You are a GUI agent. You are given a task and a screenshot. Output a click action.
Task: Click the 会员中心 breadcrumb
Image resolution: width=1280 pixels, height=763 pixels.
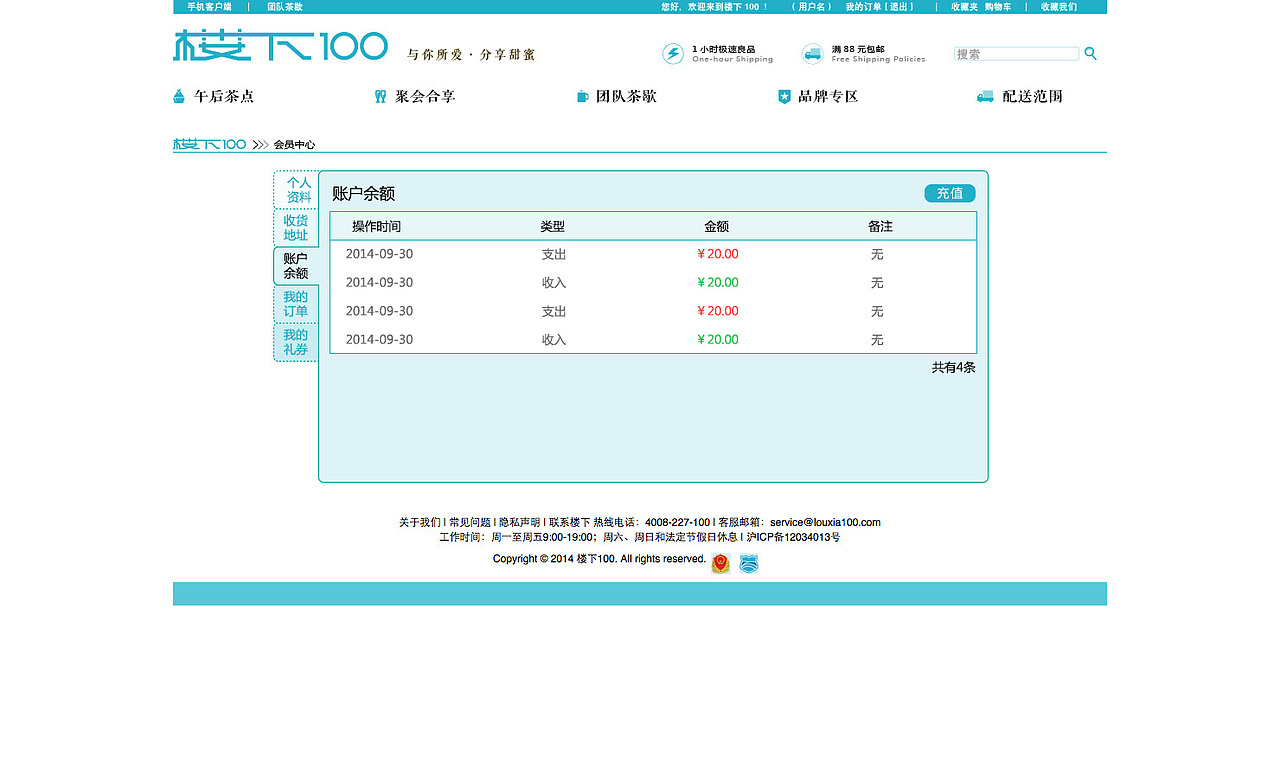pyautogui.click(x=294, y=145)
